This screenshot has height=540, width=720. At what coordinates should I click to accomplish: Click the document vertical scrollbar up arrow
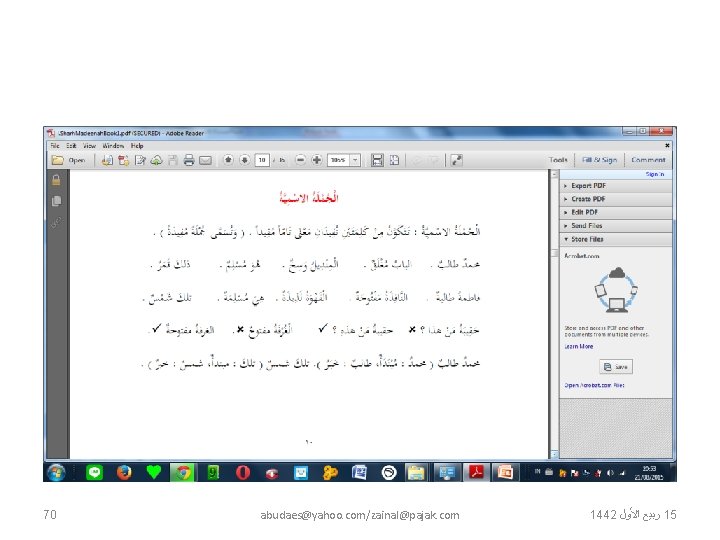(554, 174)
